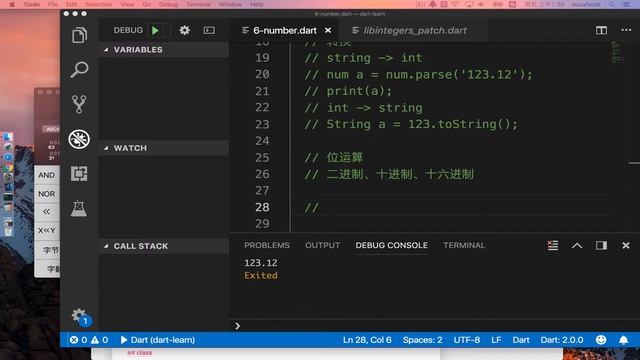Click the Ln 28, Col 6 cursor position
The image size is (640, 360).
tap(367, 340)
